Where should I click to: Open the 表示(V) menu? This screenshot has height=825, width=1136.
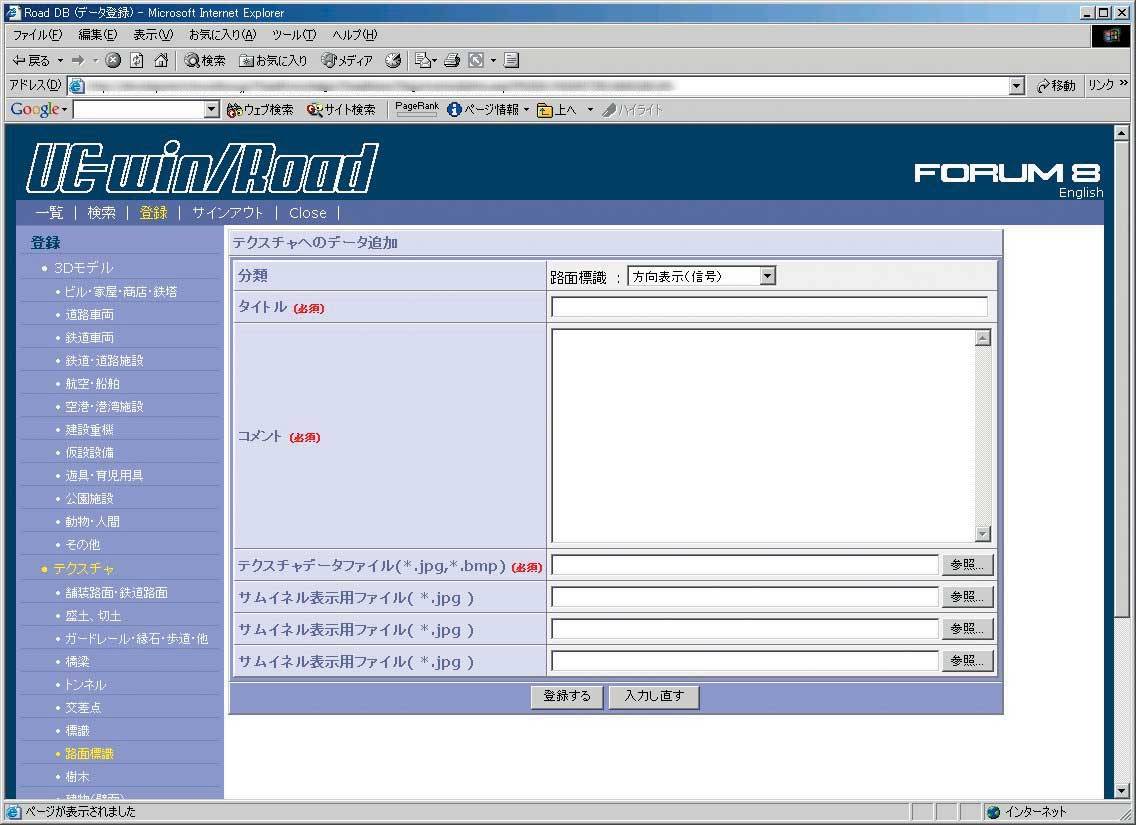click(x=153, y=34)
